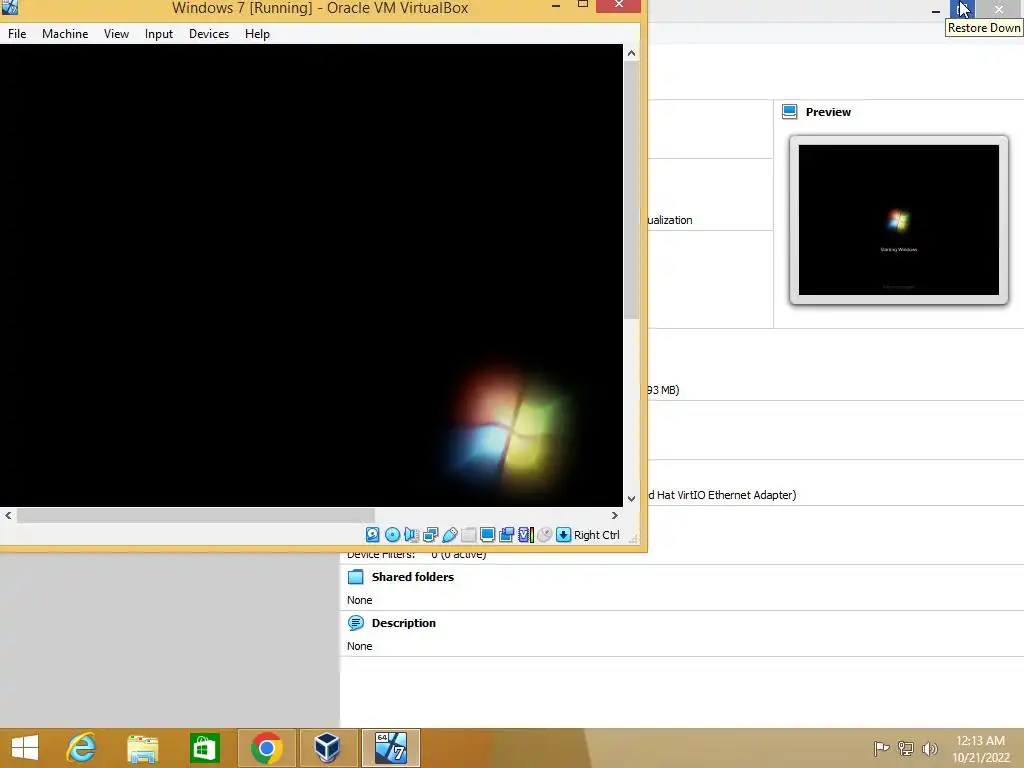This screenshot has height=768, width=1024.
Task: Click the VM vertical scrollbar thumb
Action: [x=632, y=190]
